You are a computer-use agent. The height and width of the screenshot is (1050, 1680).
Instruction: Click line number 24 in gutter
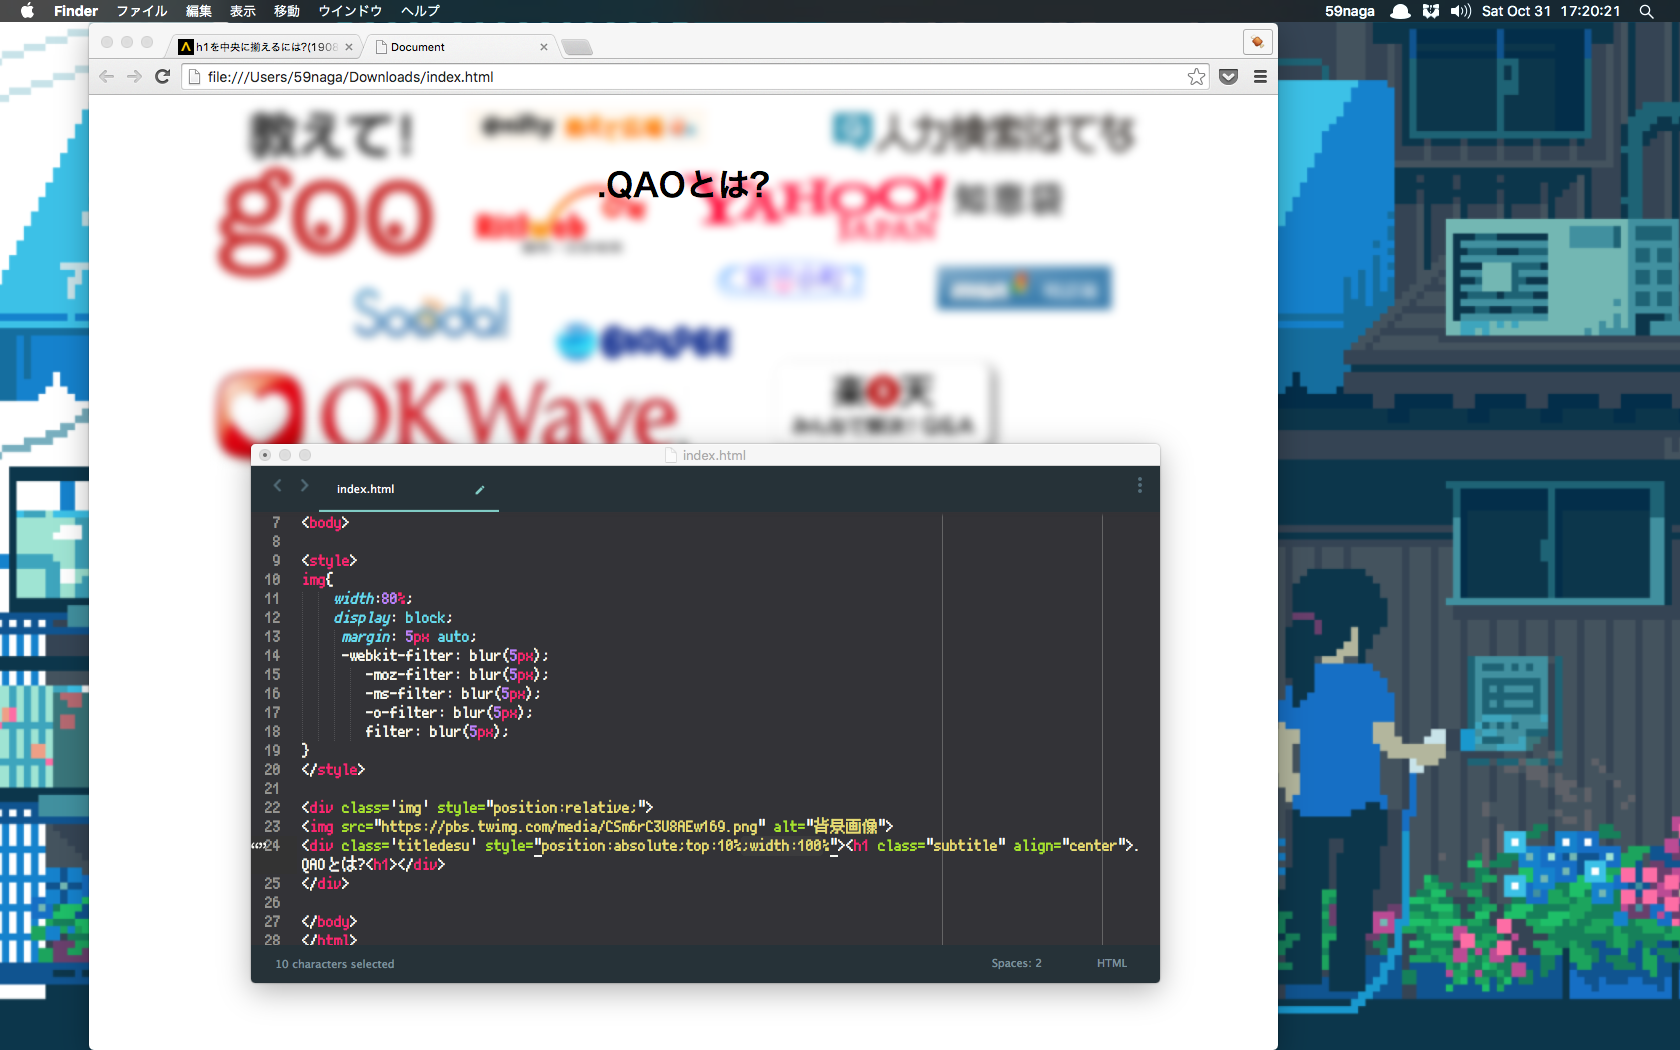click(272, 846)
